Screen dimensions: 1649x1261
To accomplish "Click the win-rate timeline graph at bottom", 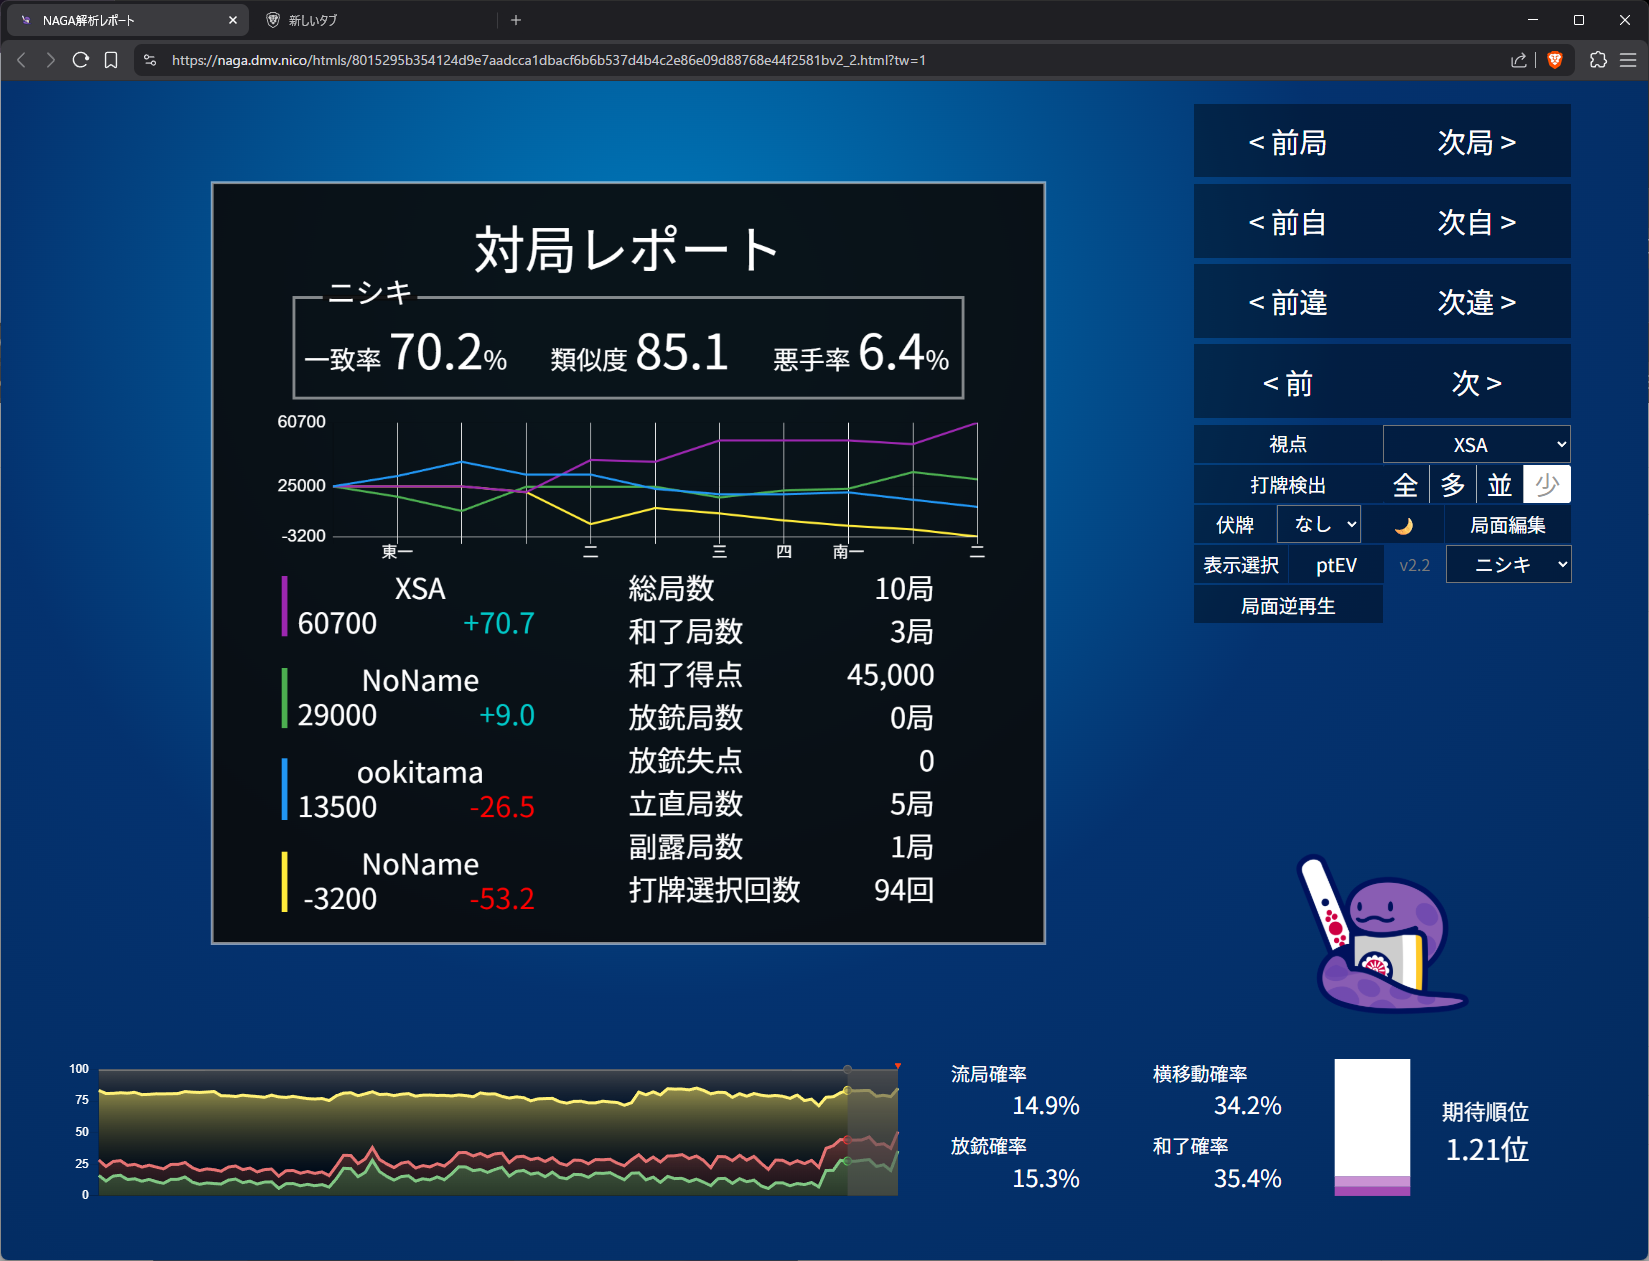I will [498, 1131].
